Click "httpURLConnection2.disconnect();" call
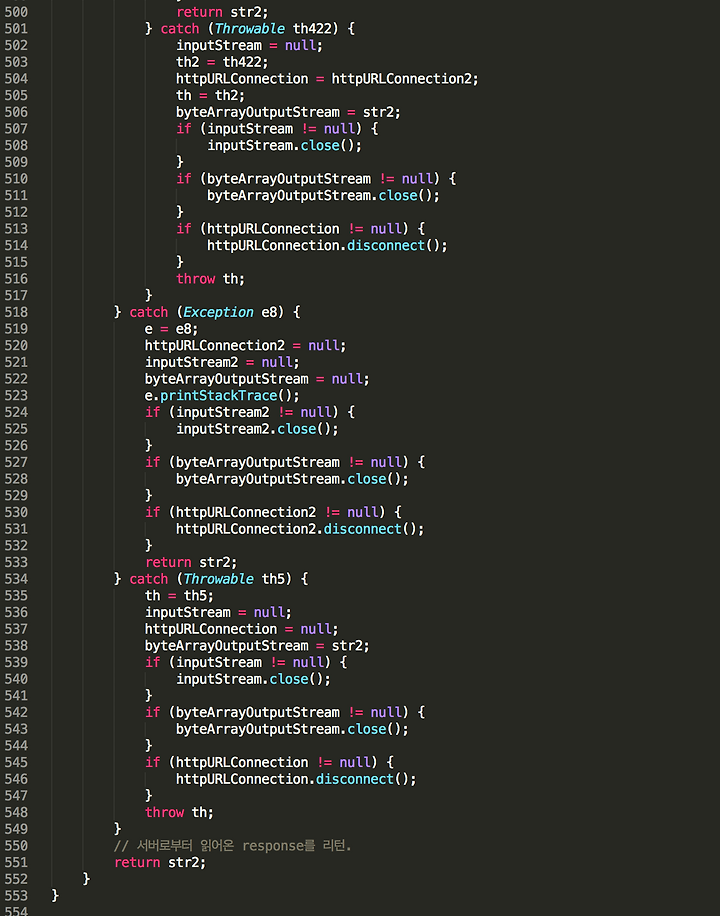Viewport: 720px width, 916px height. point(300,529)
